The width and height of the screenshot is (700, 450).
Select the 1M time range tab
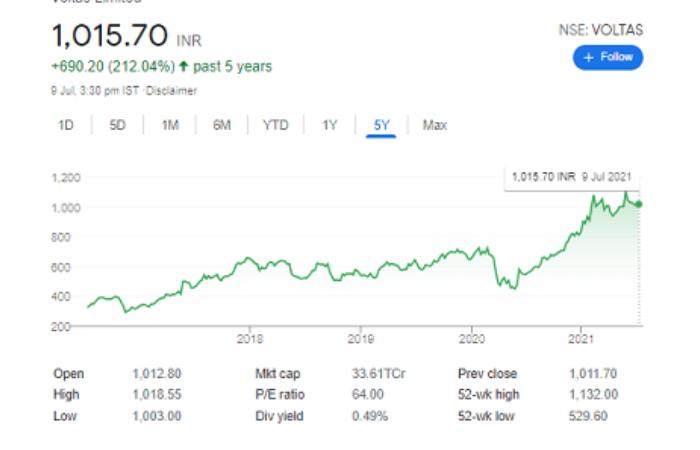(x=170, y=125)
